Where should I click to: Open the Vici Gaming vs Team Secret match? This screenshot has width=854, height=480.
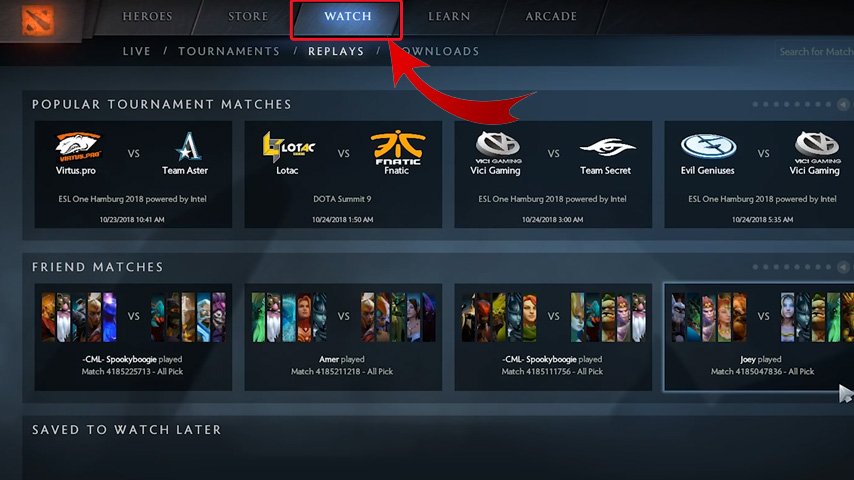pos(553,174)
